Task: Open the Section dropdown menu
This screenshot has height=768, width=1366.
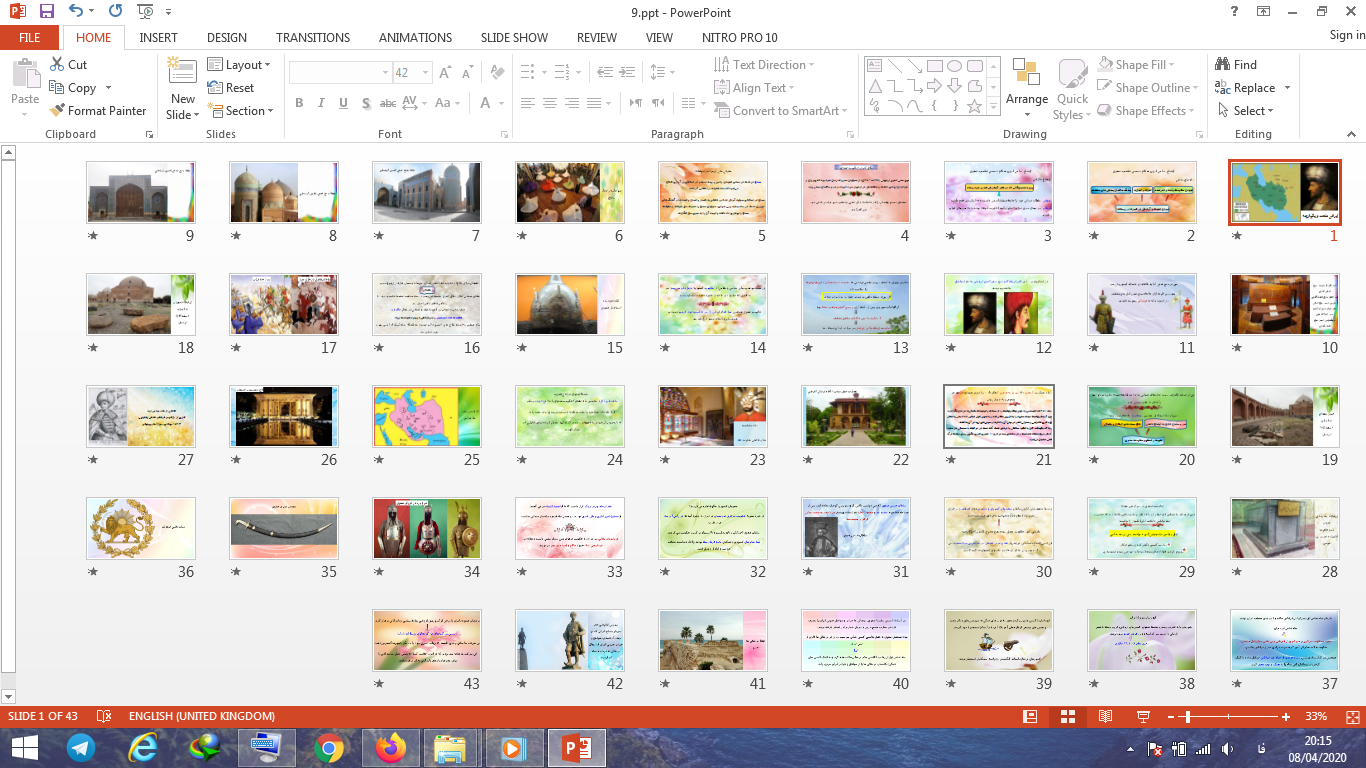Action: tap(240, 111)
